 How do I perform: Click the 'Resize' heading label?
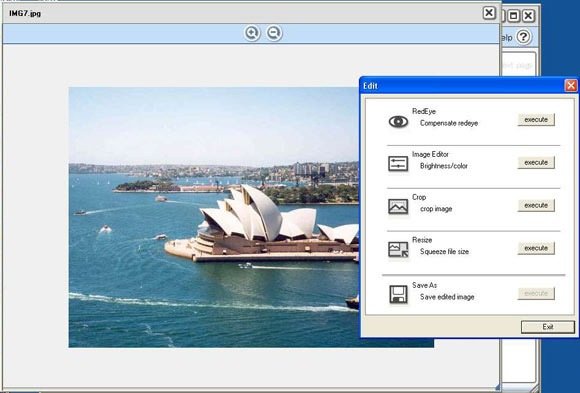422,240
